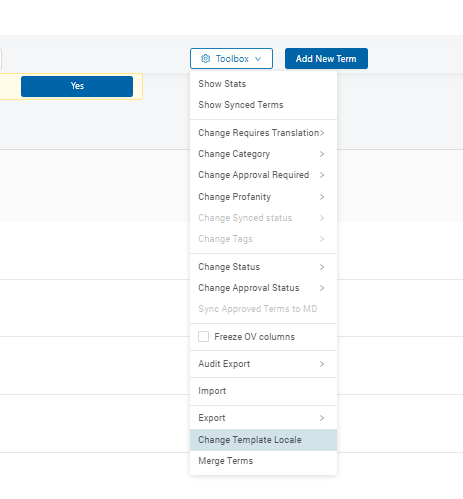The width and height of the screenshot is (463, 499).
Task: Select Show Synced Terms menu entry
Action: 263,105
